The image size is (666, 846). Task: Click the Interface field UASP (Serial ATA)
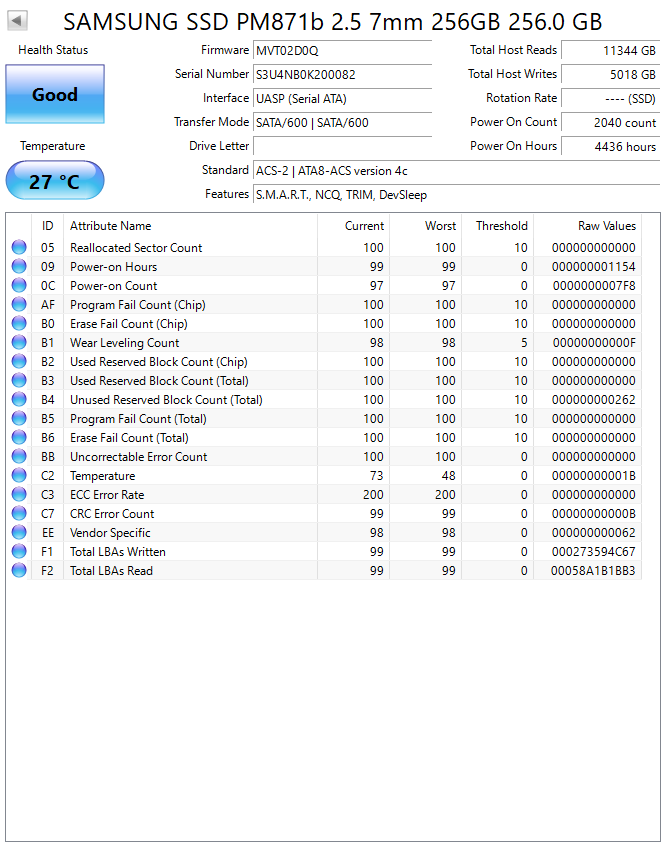click(x=342, y=98)
